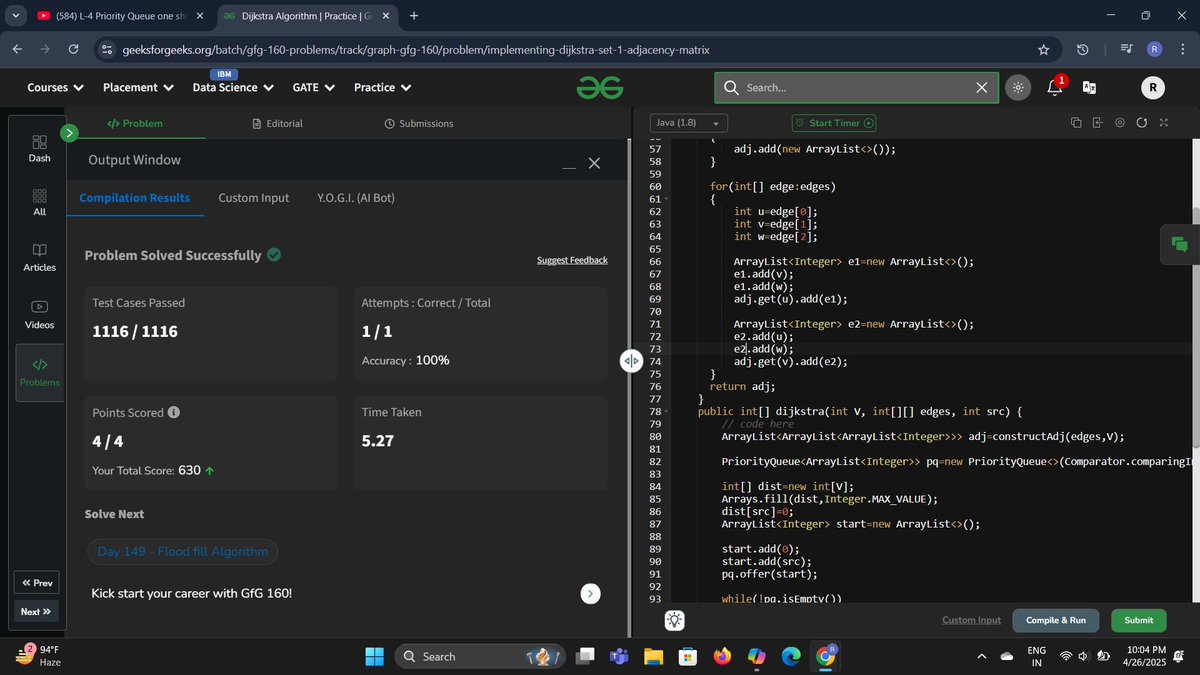The height and width of the screenshot is (675, 1200).
Task: Click the Start Timer button
Action: coord(835,123)
